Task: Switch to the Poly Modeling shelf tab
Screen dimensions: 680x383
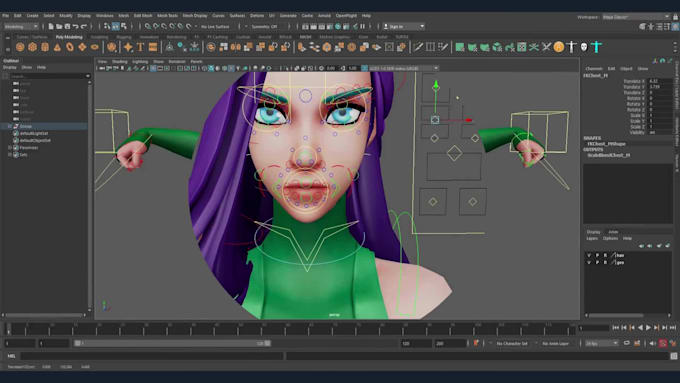Action: pos(69,37)
